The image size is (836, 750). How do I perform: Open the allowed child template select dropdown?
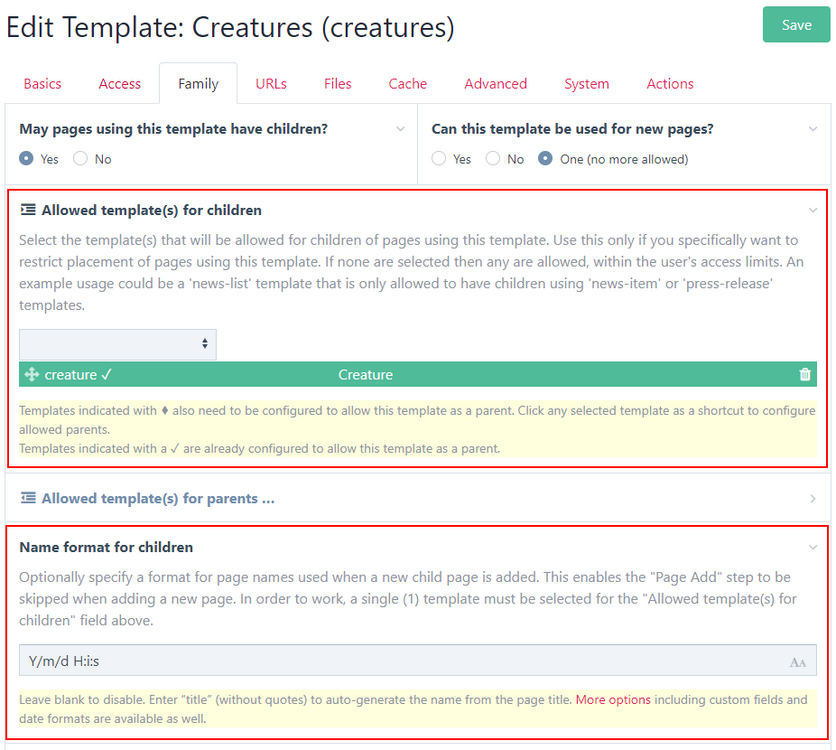(117, 344)
